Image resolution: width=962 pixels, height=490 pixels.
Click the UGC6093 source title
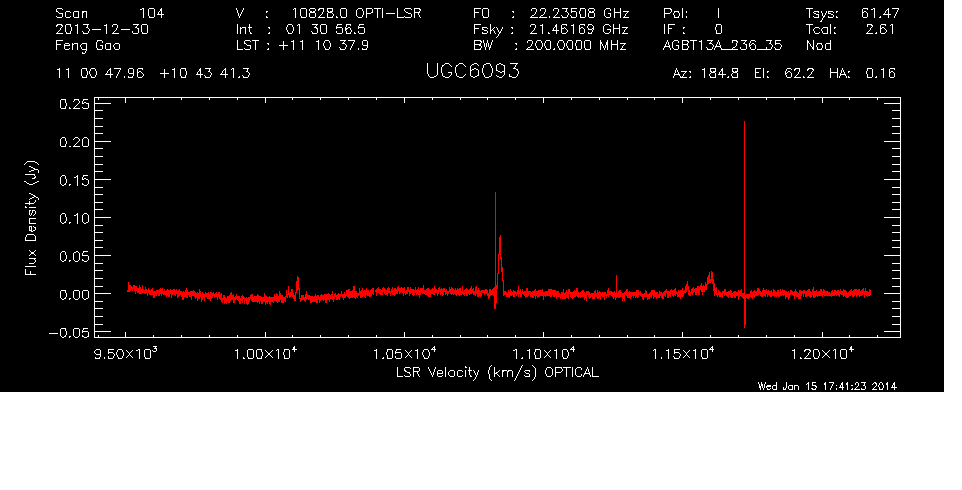point(472,72)
